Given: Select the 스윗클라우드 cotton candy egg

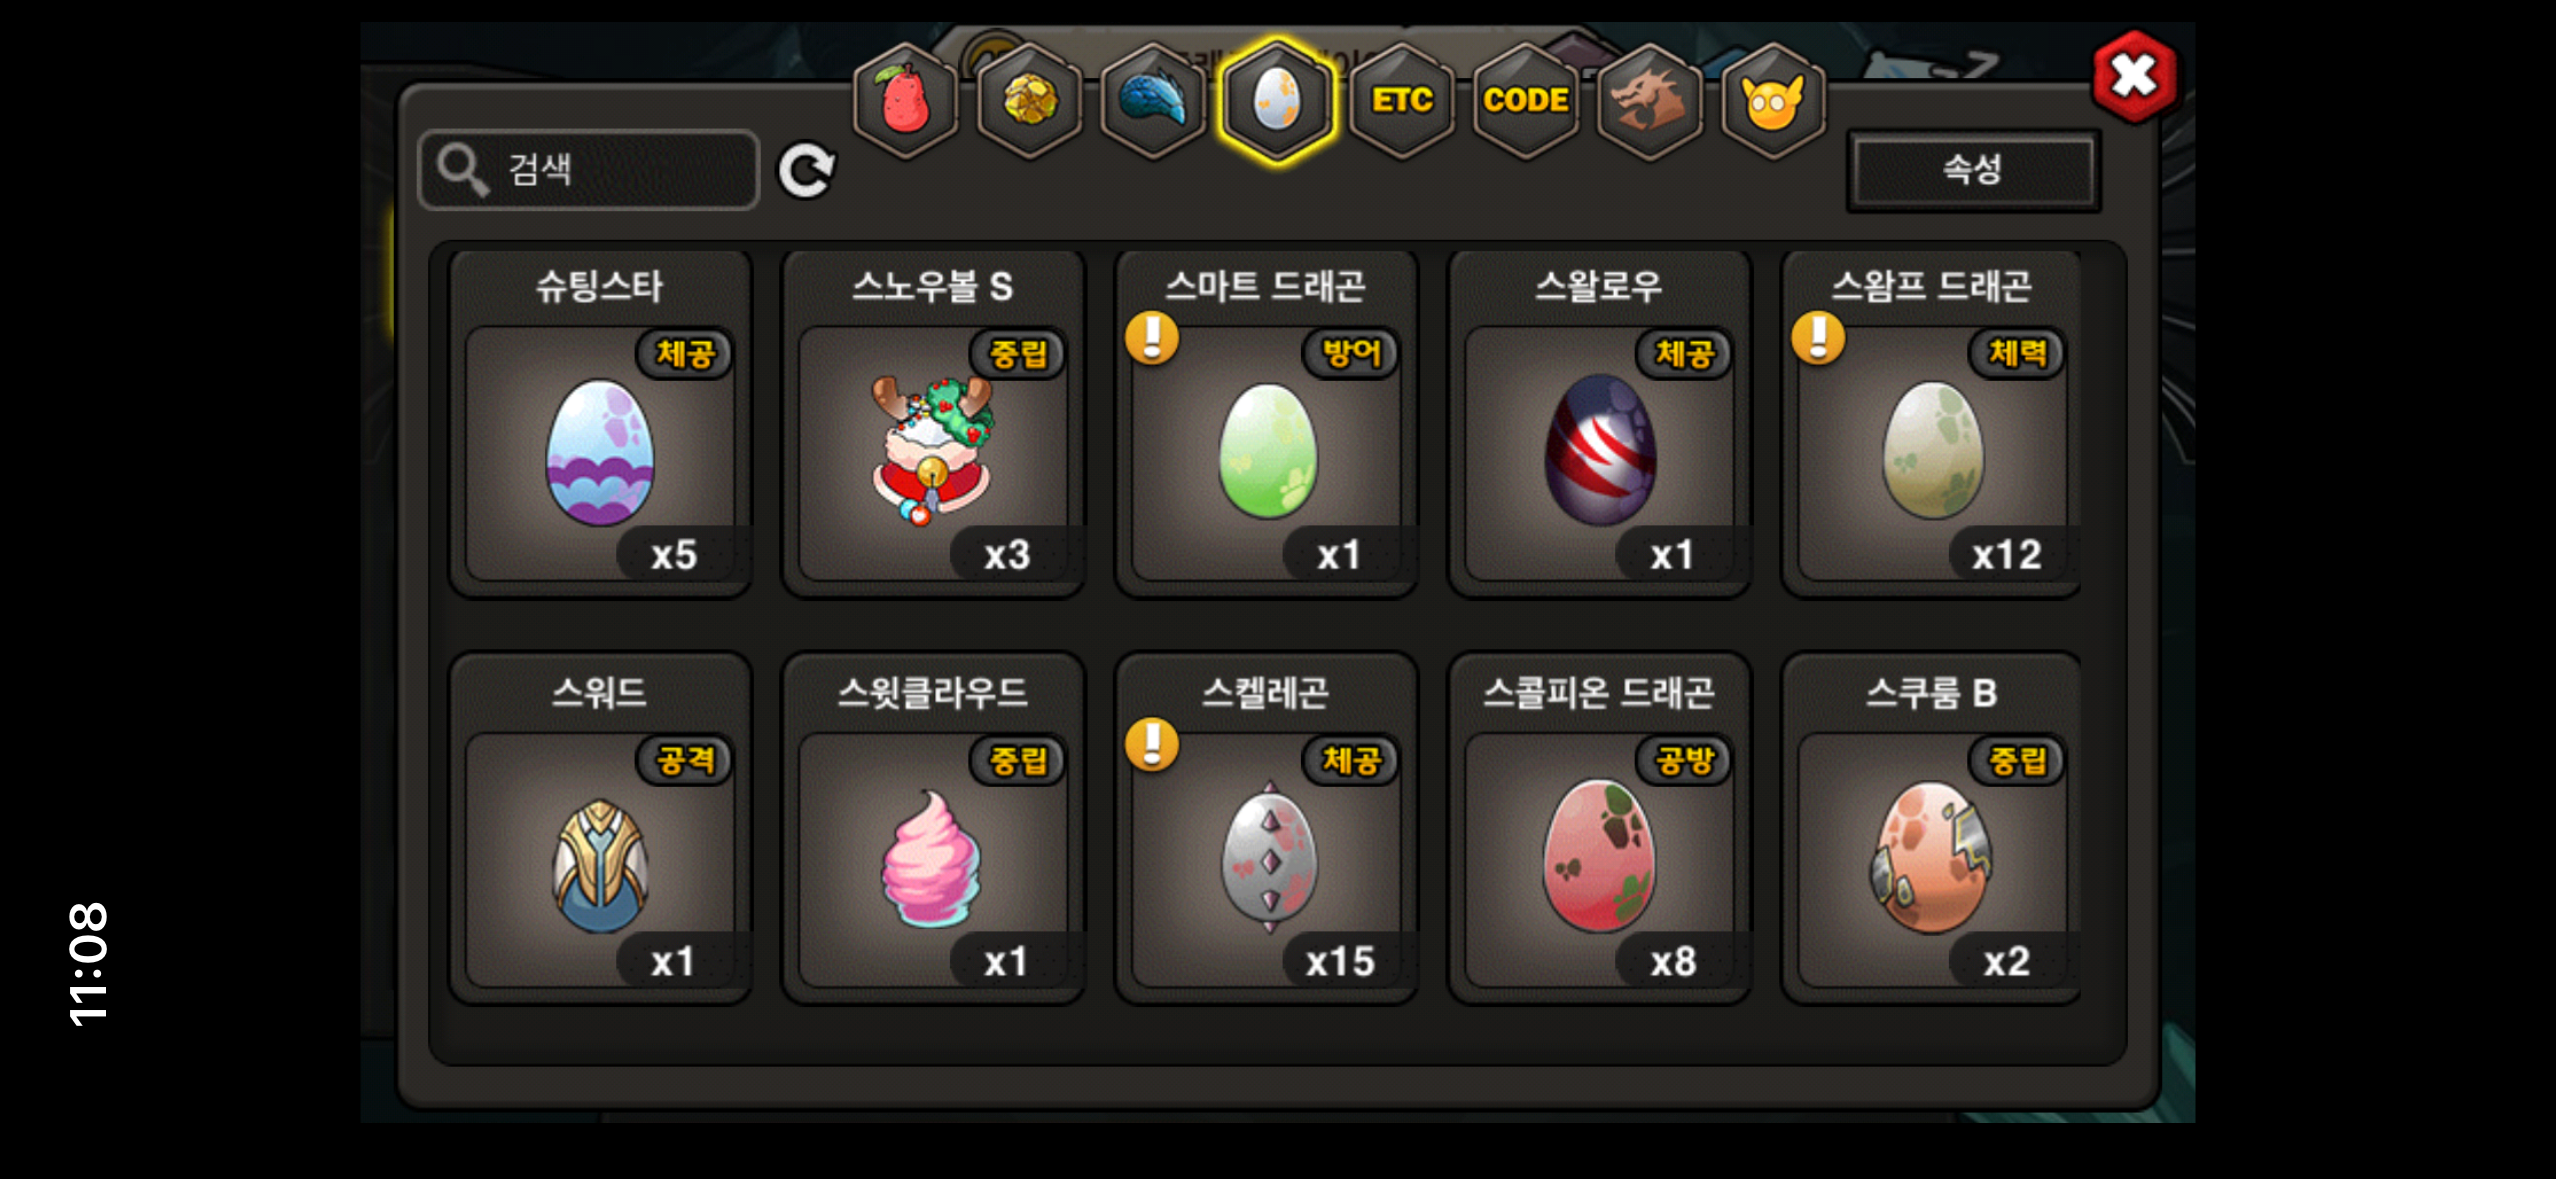Looking at the screenshot, I should [x=933, y=829].
